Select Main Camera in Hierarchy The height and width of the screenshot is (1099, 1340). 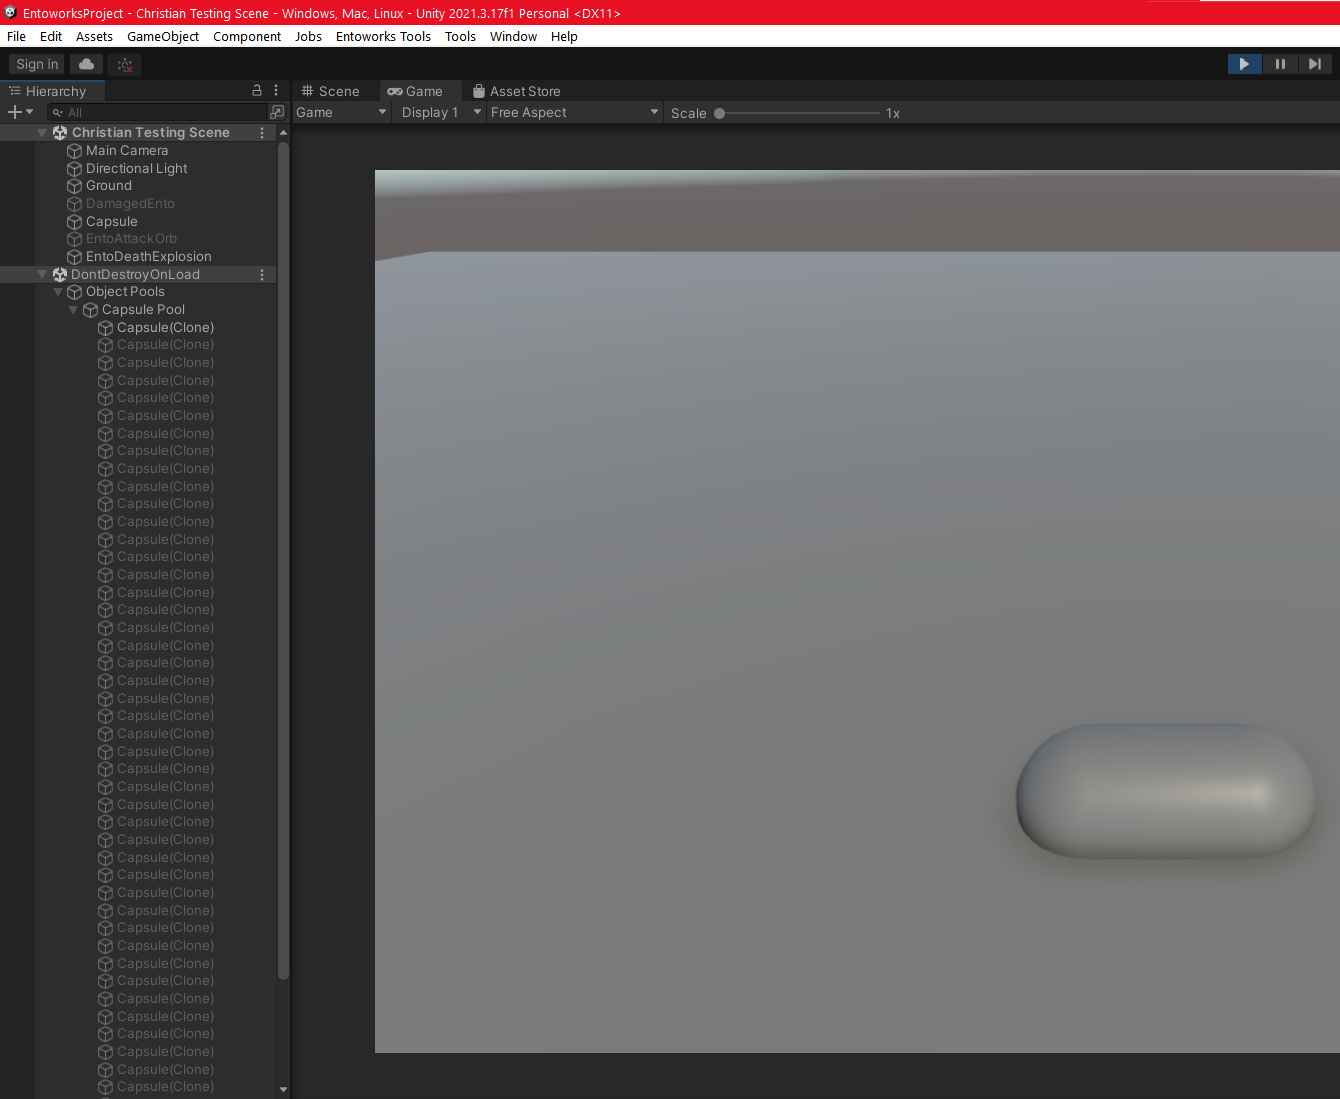click(x=126, y=150)
